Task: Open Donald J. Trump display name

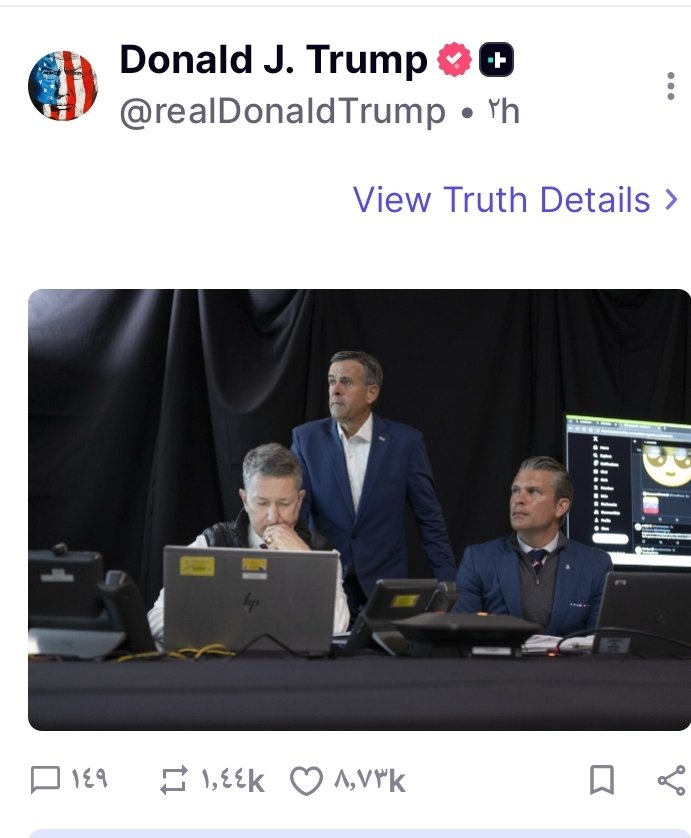Action: [274, 59]
